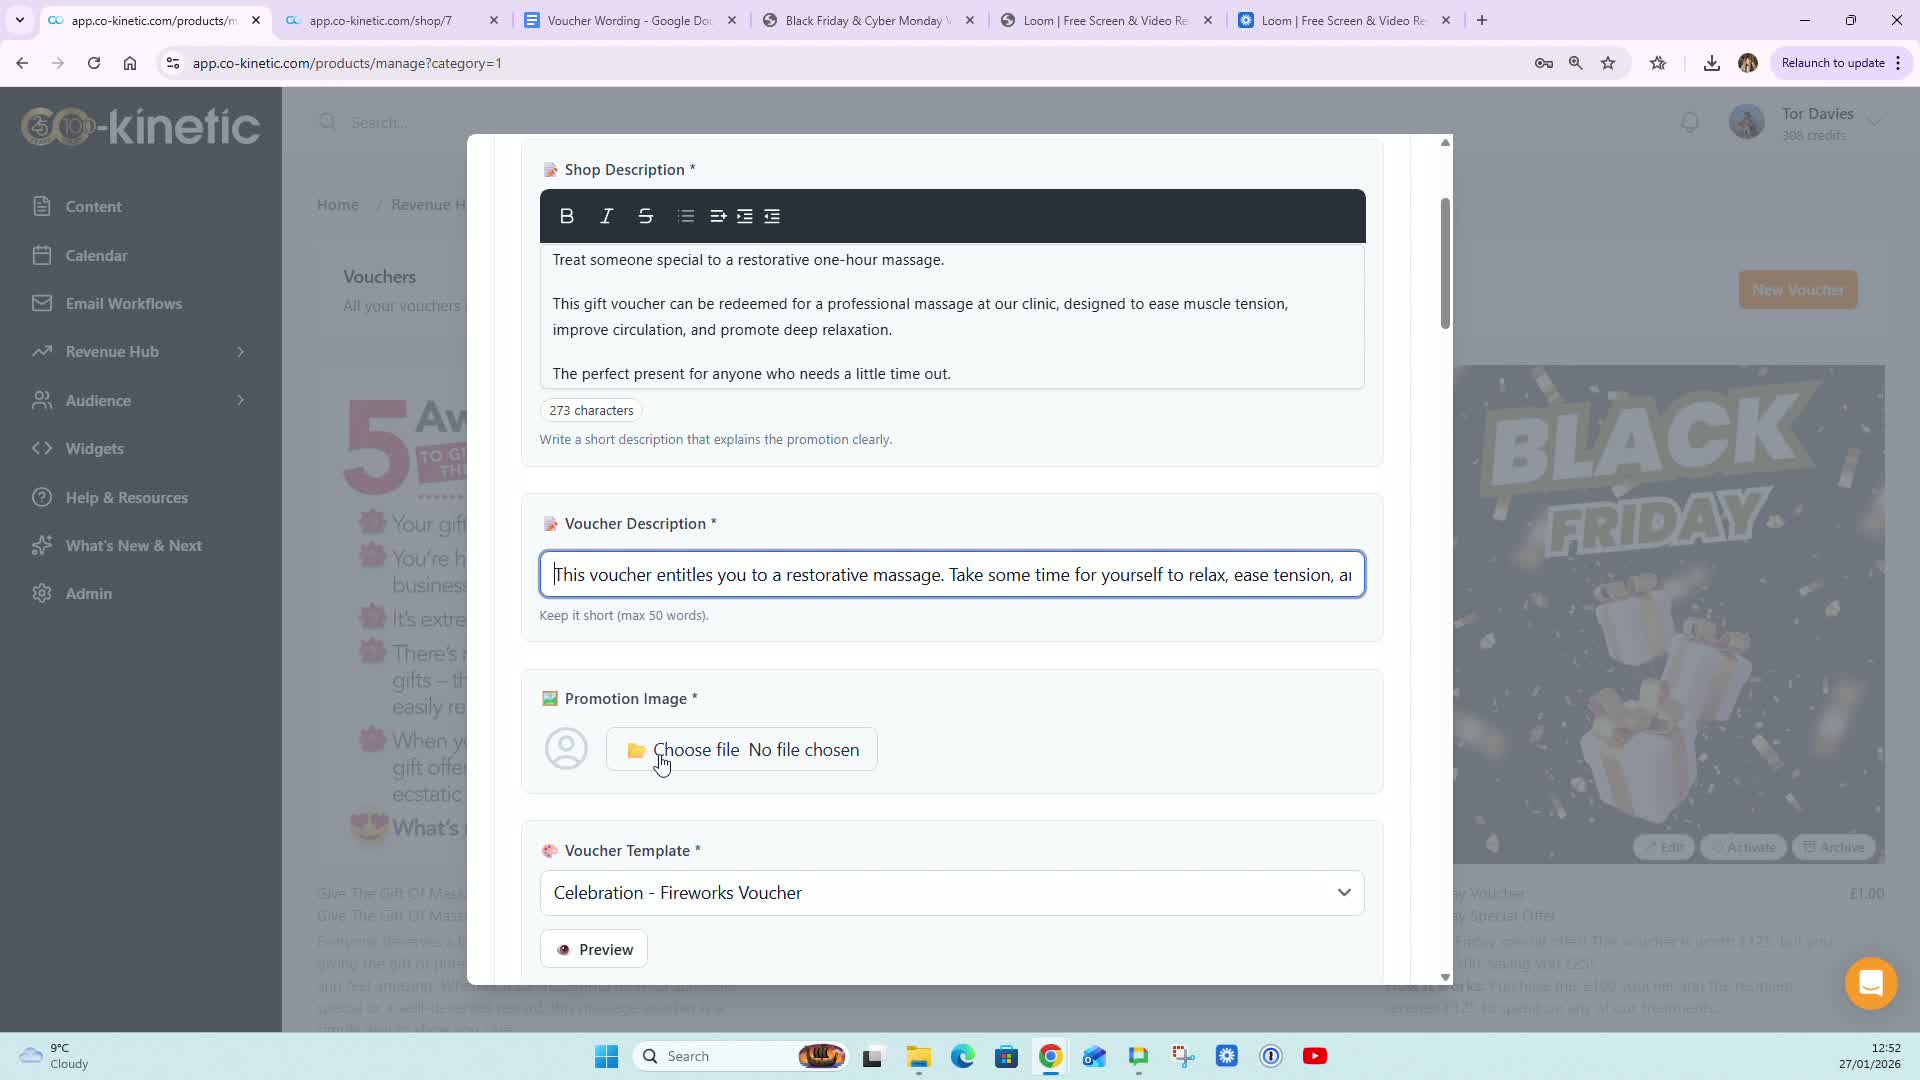Expand the Audience submenu arrow
The image size is (1920, 1080).
point(241,400)
